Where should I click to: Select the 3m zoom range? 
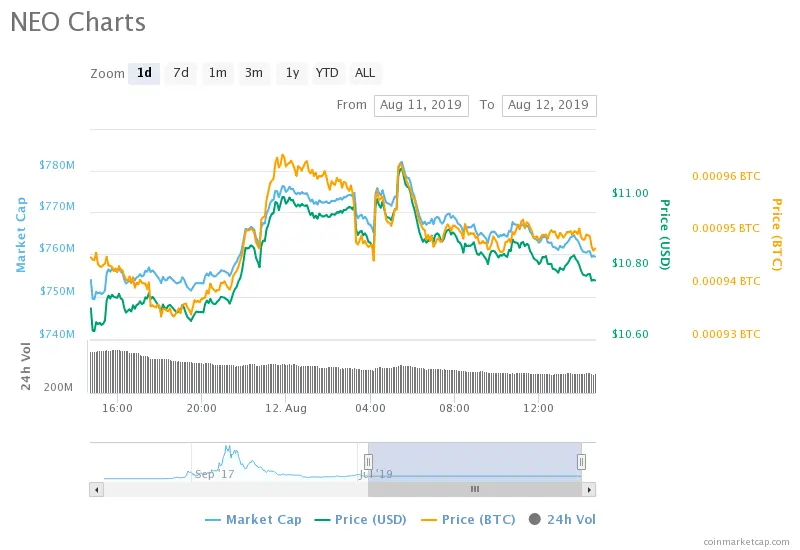point(254,73)
